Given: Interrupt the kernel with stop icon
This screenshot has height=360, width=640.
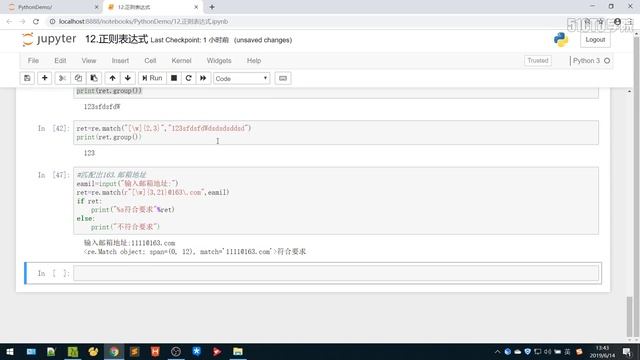Looking at the screenshot, I should point(174,78).
